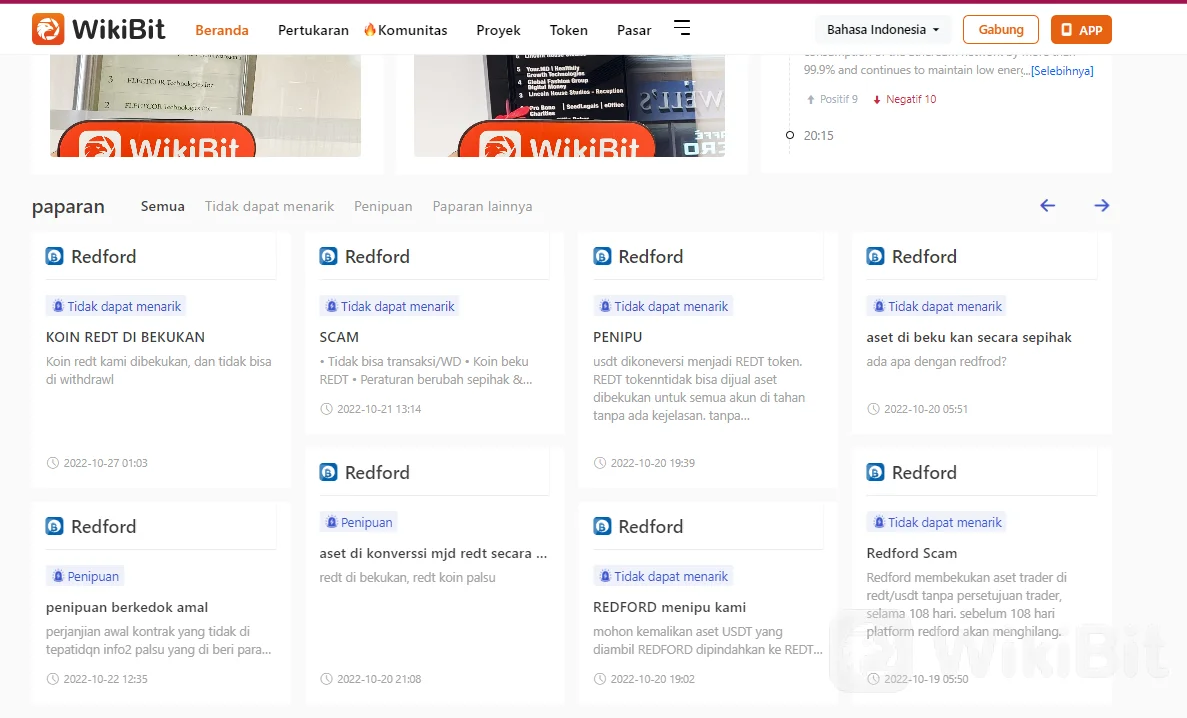
Task: Open the 'aset di konverssi mjd redt secara ...' title
Action: 433,554
